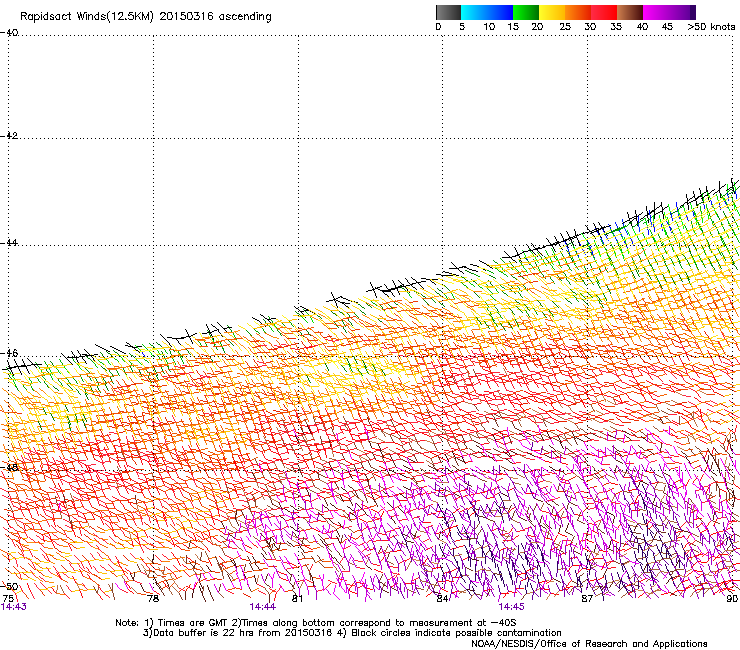Click the brown 35-40 knots color band
Screen dimensions: 740x650
630,12
